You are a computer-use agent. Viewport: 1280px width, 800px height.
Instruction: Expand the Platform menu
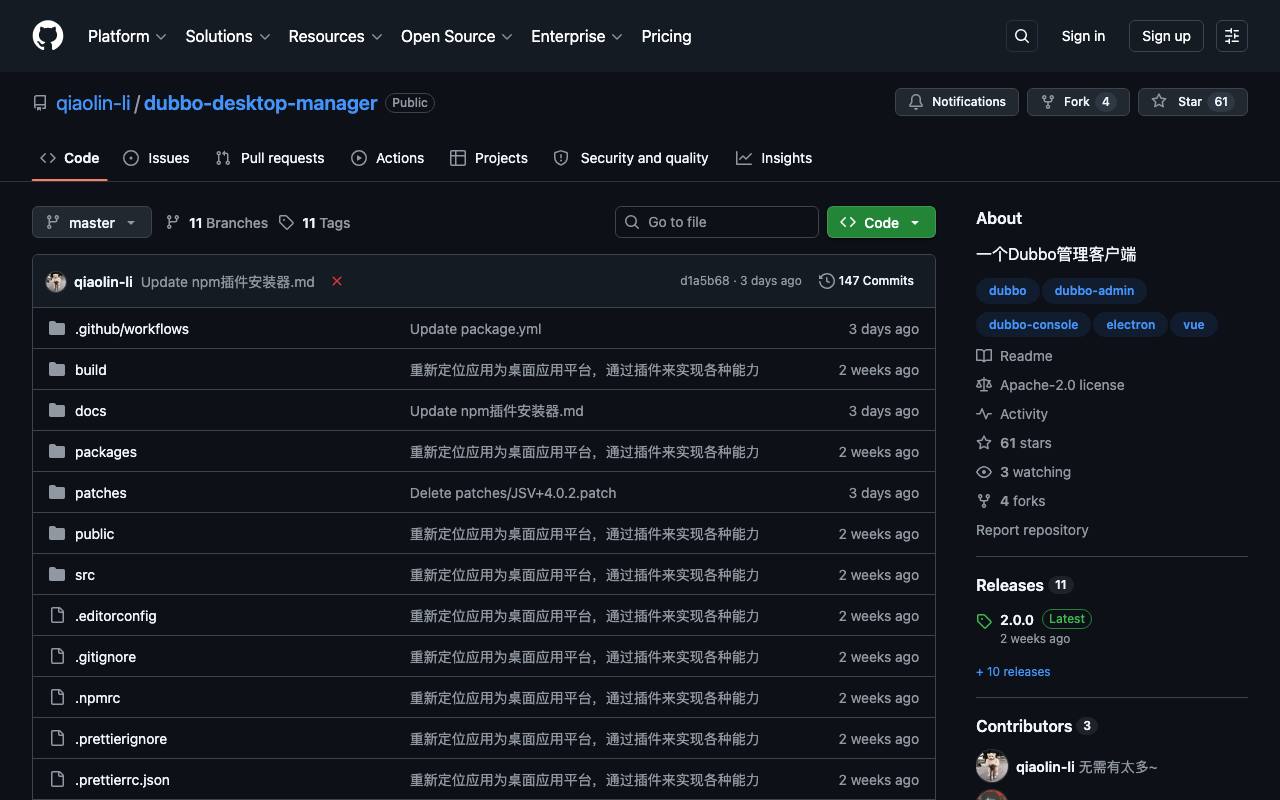point(127,36)
